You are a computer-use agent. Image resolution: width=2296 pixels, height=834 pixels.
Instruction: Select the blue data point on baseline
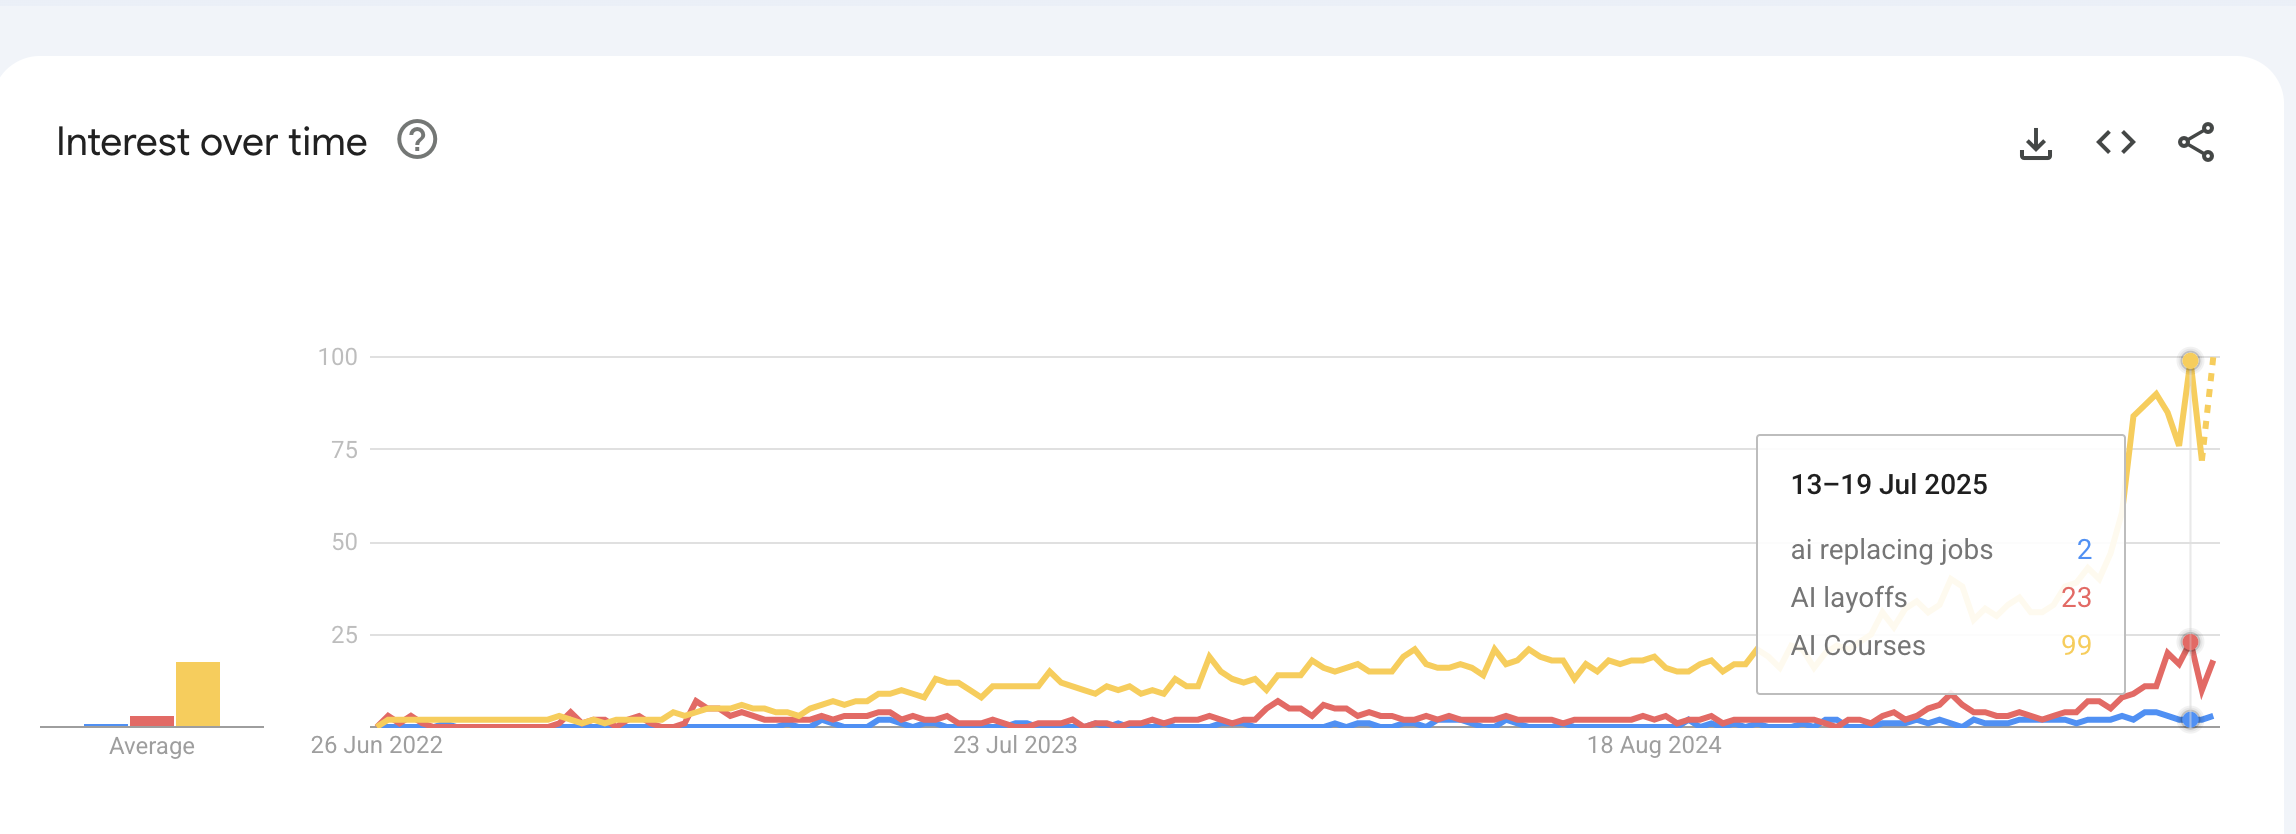tap(2190, 720)
